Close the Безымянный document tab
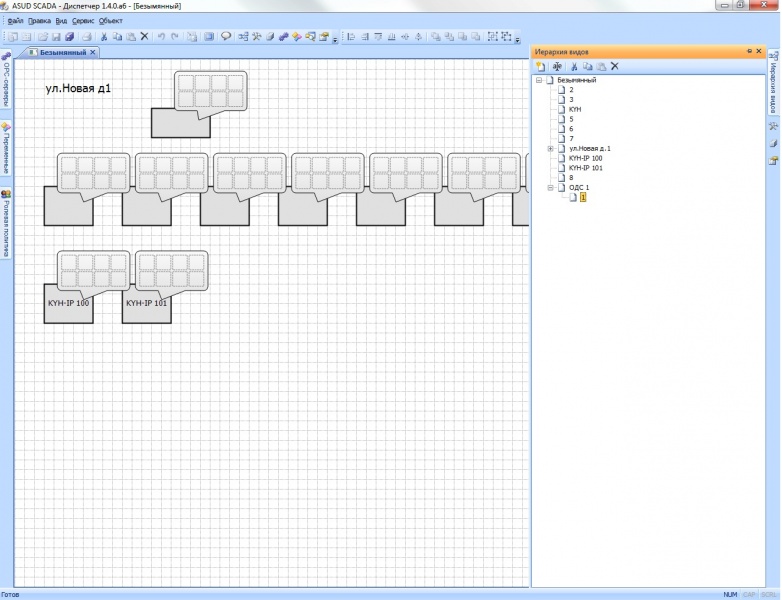Screen dimensions: 782x600 click(x=93, y=52)
